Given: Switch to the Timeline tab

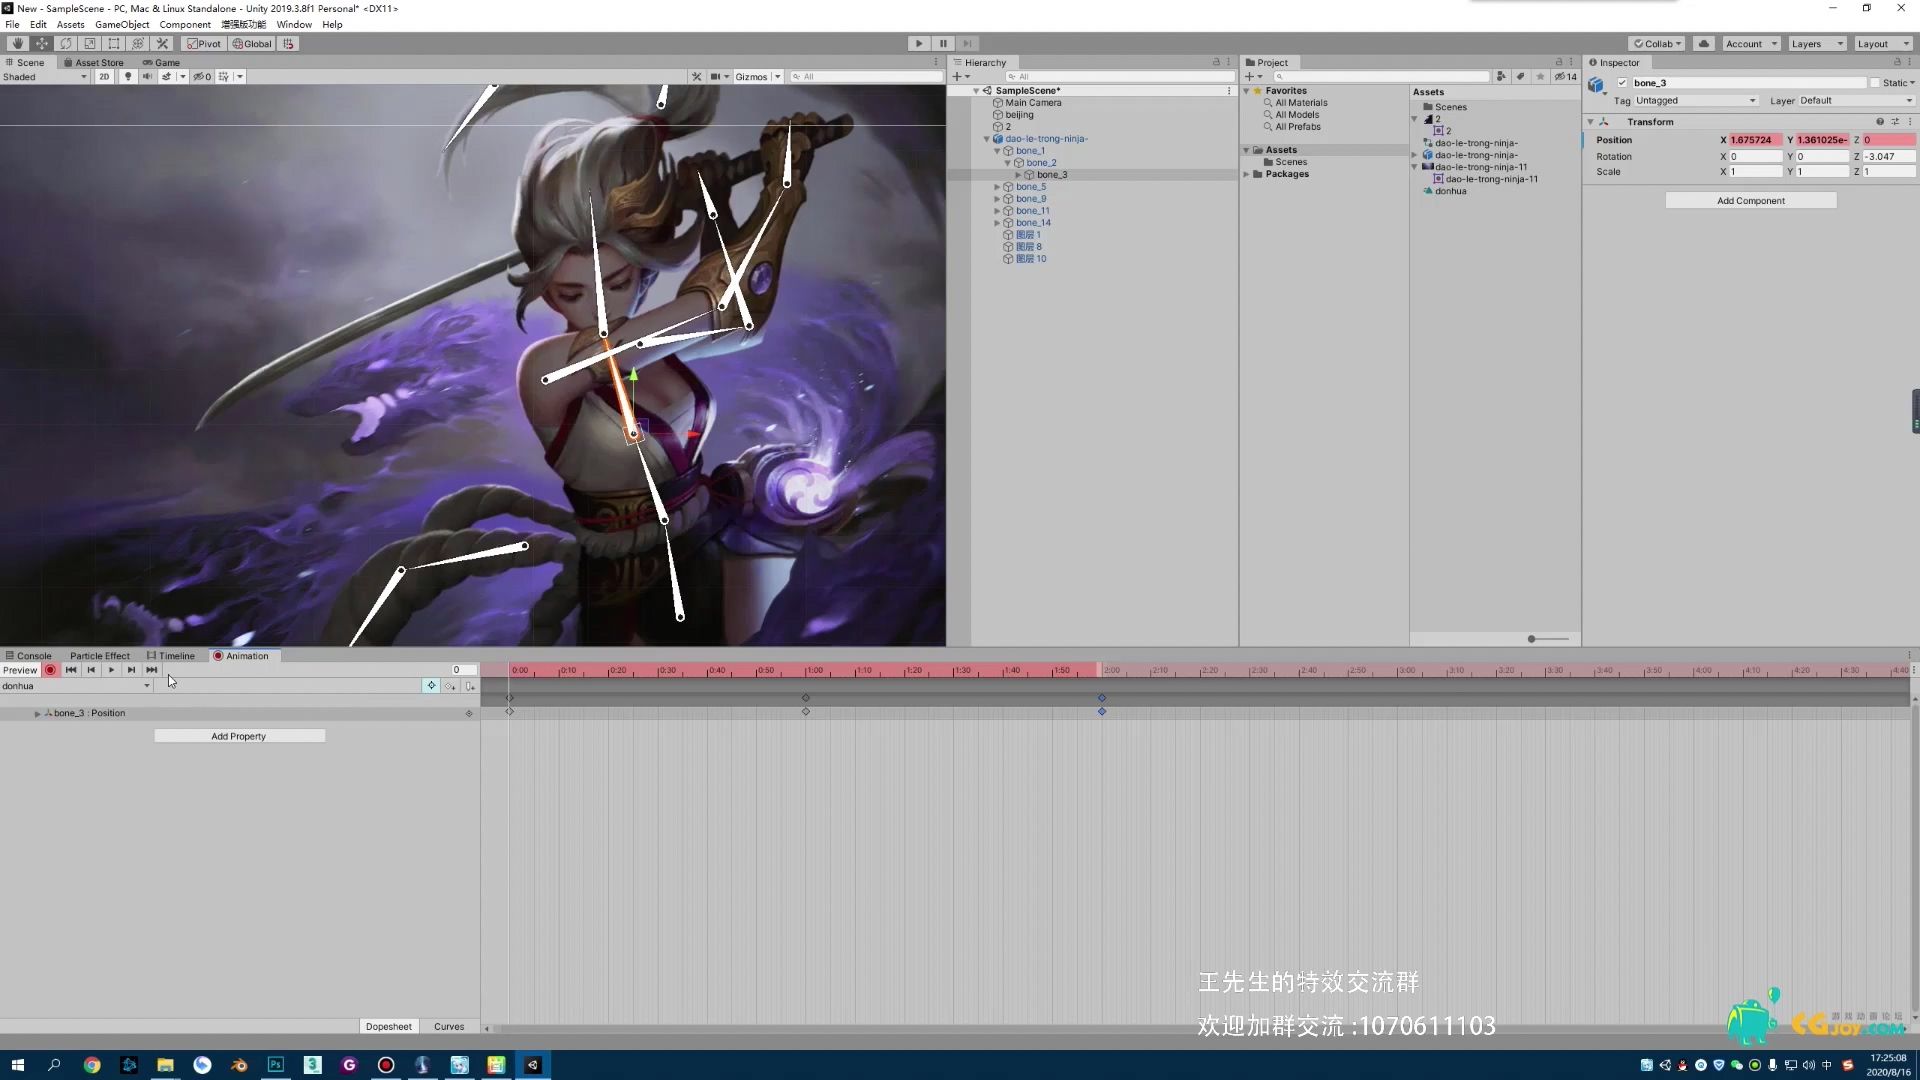Looking at the screenshot, I should point(171,656).
